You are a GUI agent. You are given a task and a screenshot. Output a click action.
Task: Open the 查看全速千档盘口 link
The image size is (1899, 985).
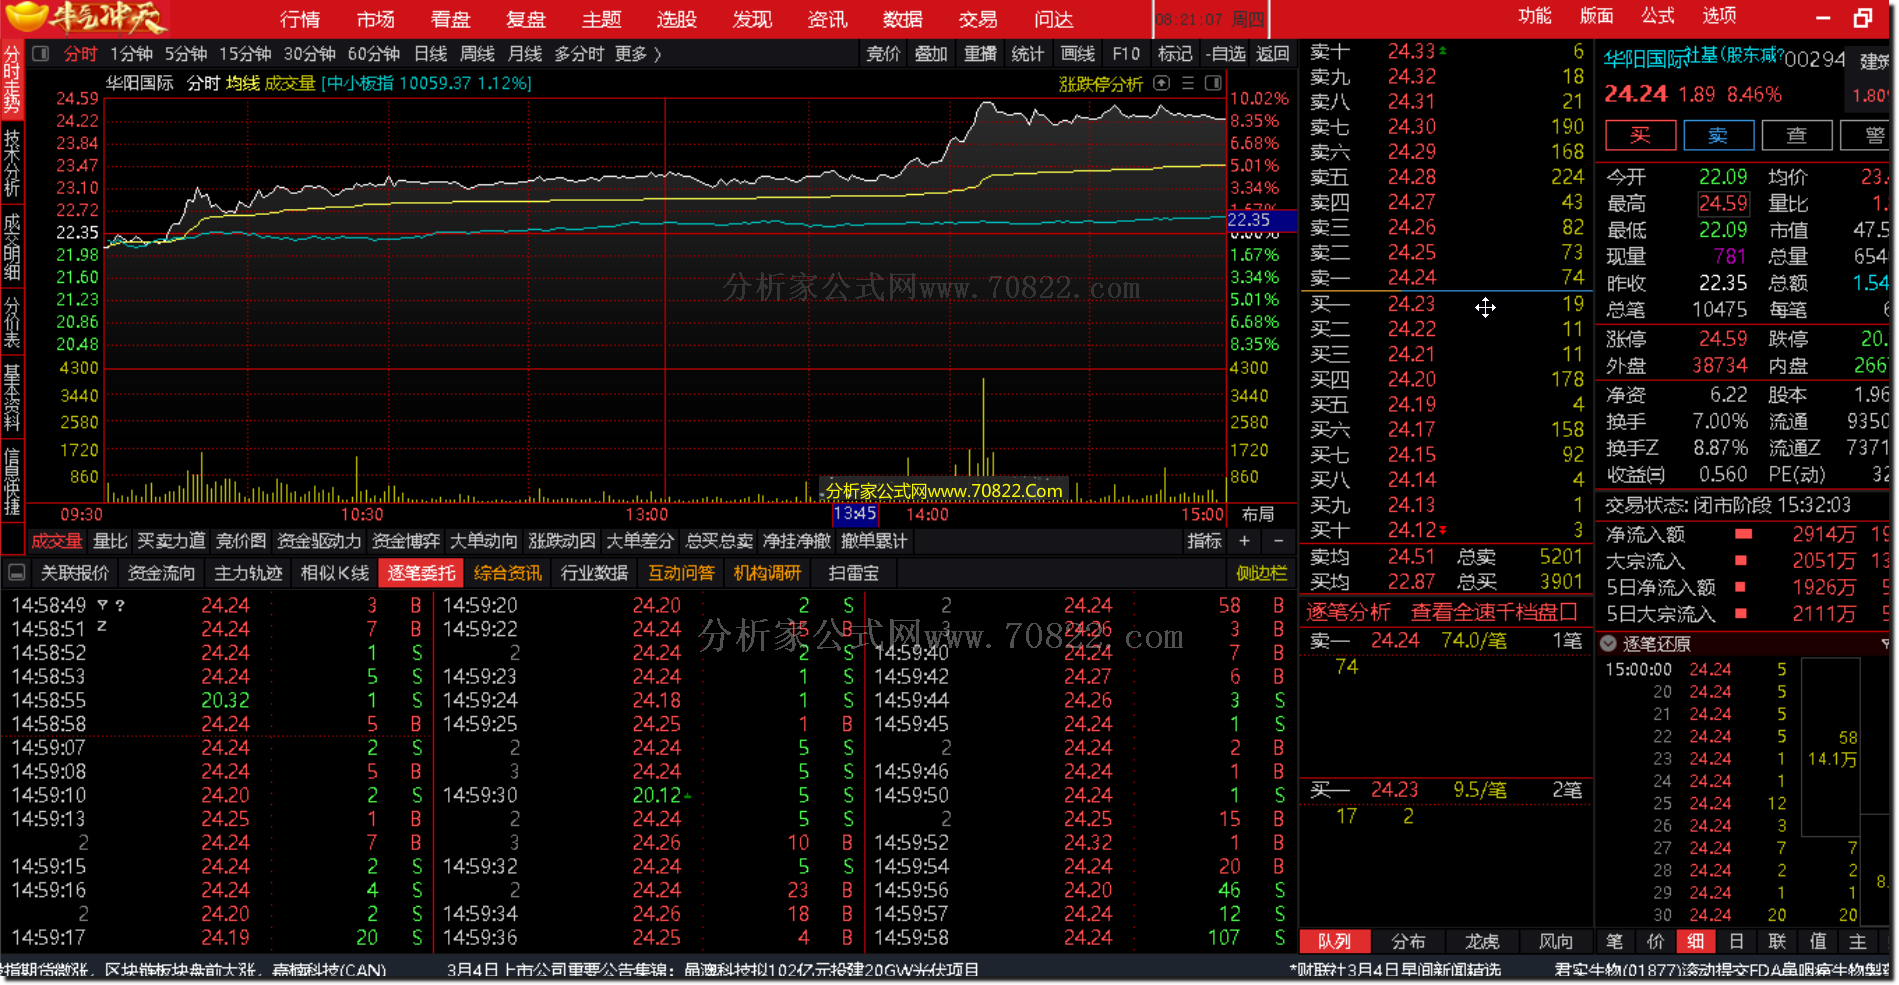[x=1494, y=612]
